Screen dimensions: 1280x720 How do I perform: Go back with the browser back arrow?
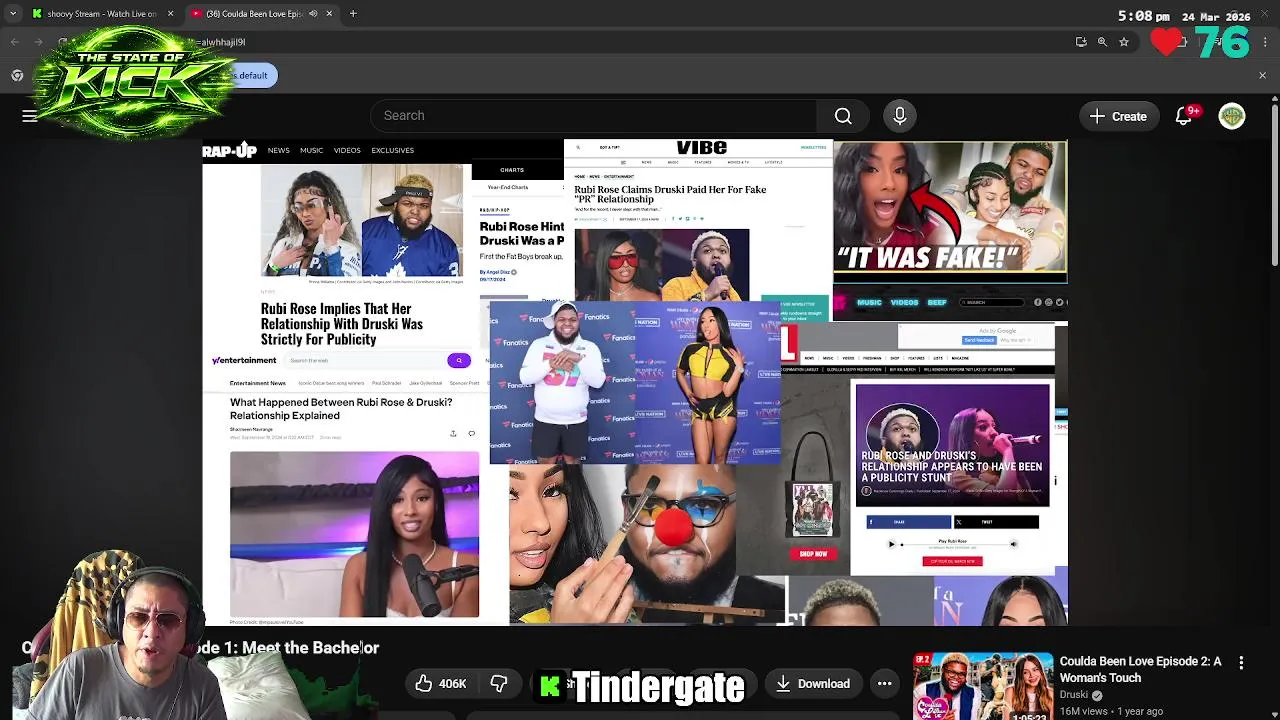pyautogui.click(x=14, y=42)
